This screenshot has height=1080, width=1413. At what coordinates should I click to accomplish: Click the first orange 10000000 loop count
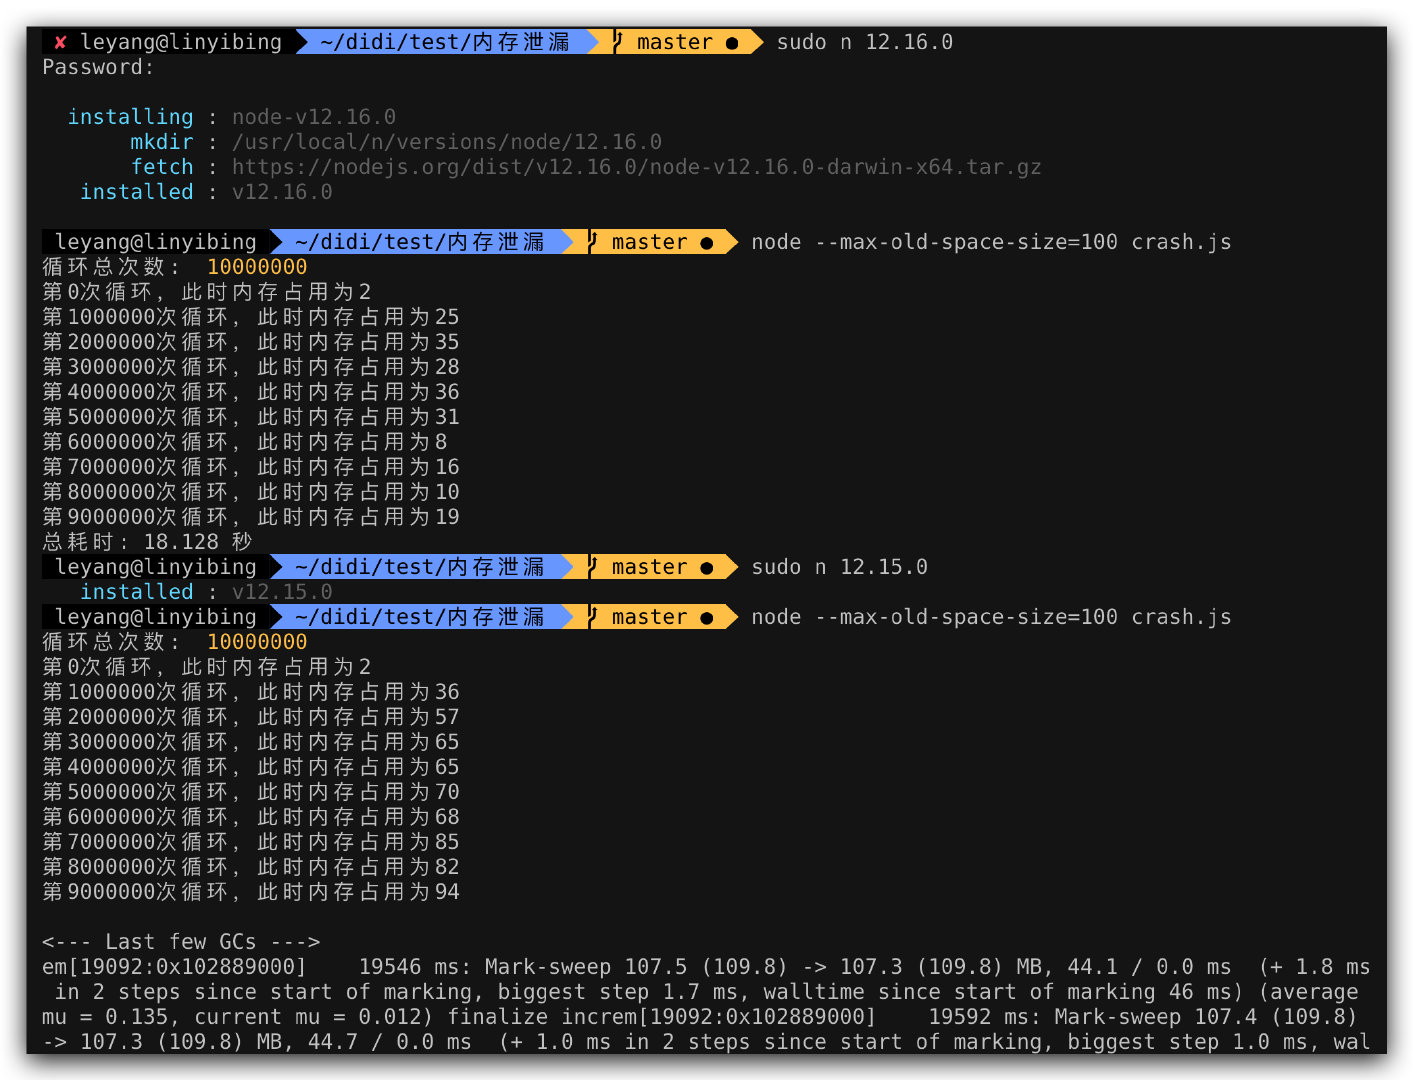pyautogui.click(x=257, y=267)
